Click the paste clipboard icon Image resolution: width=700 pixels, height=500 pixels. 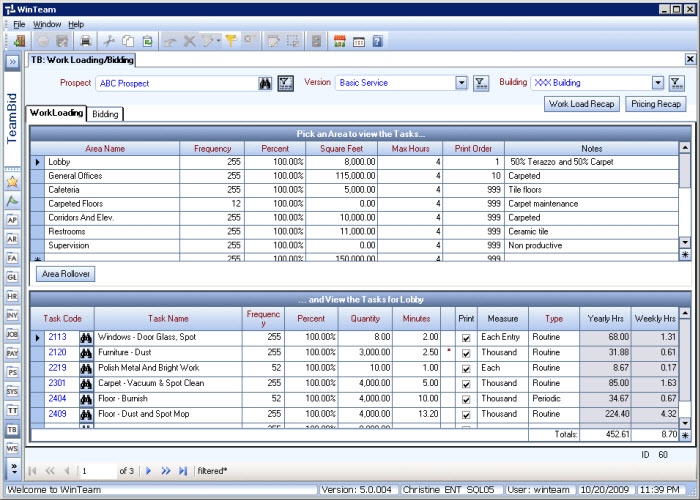(x=147, y=42)
